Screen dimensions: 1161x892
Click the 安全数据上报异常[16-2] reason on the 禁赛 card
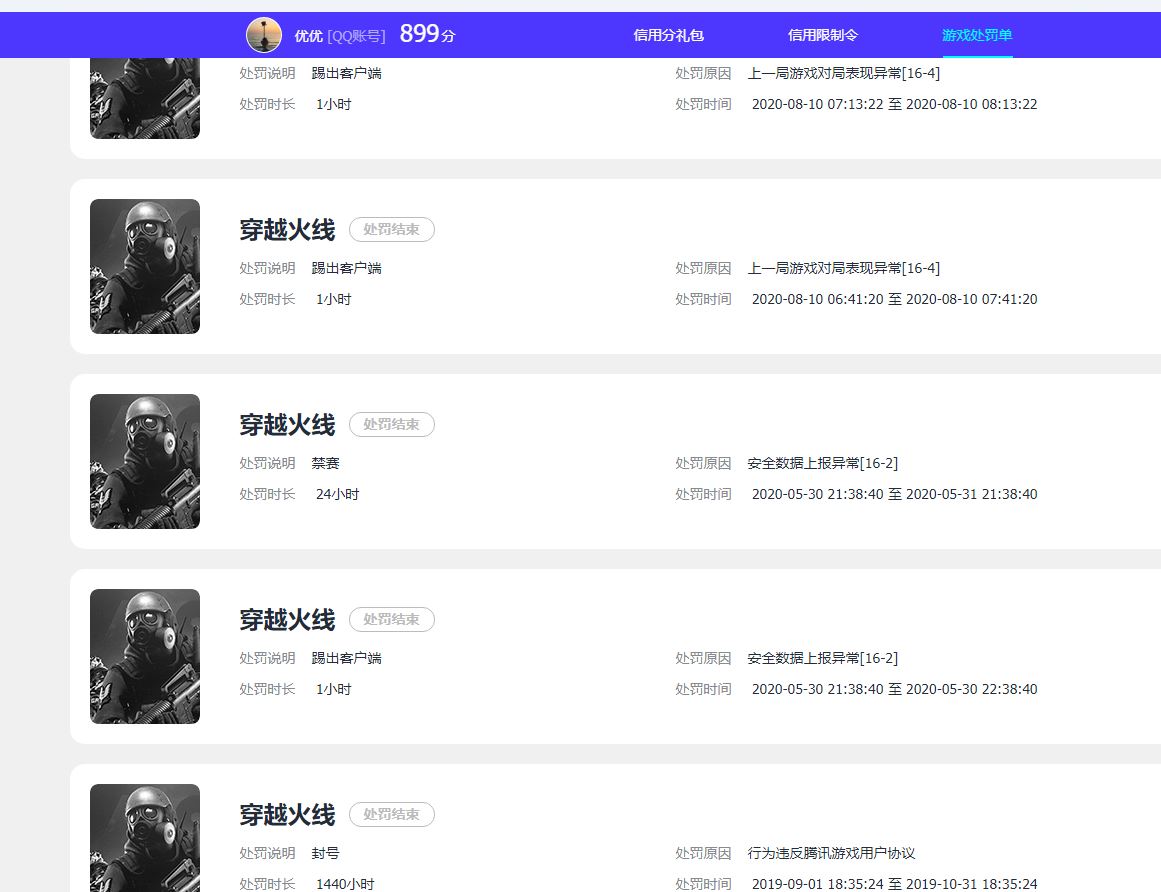click(822, 463)
